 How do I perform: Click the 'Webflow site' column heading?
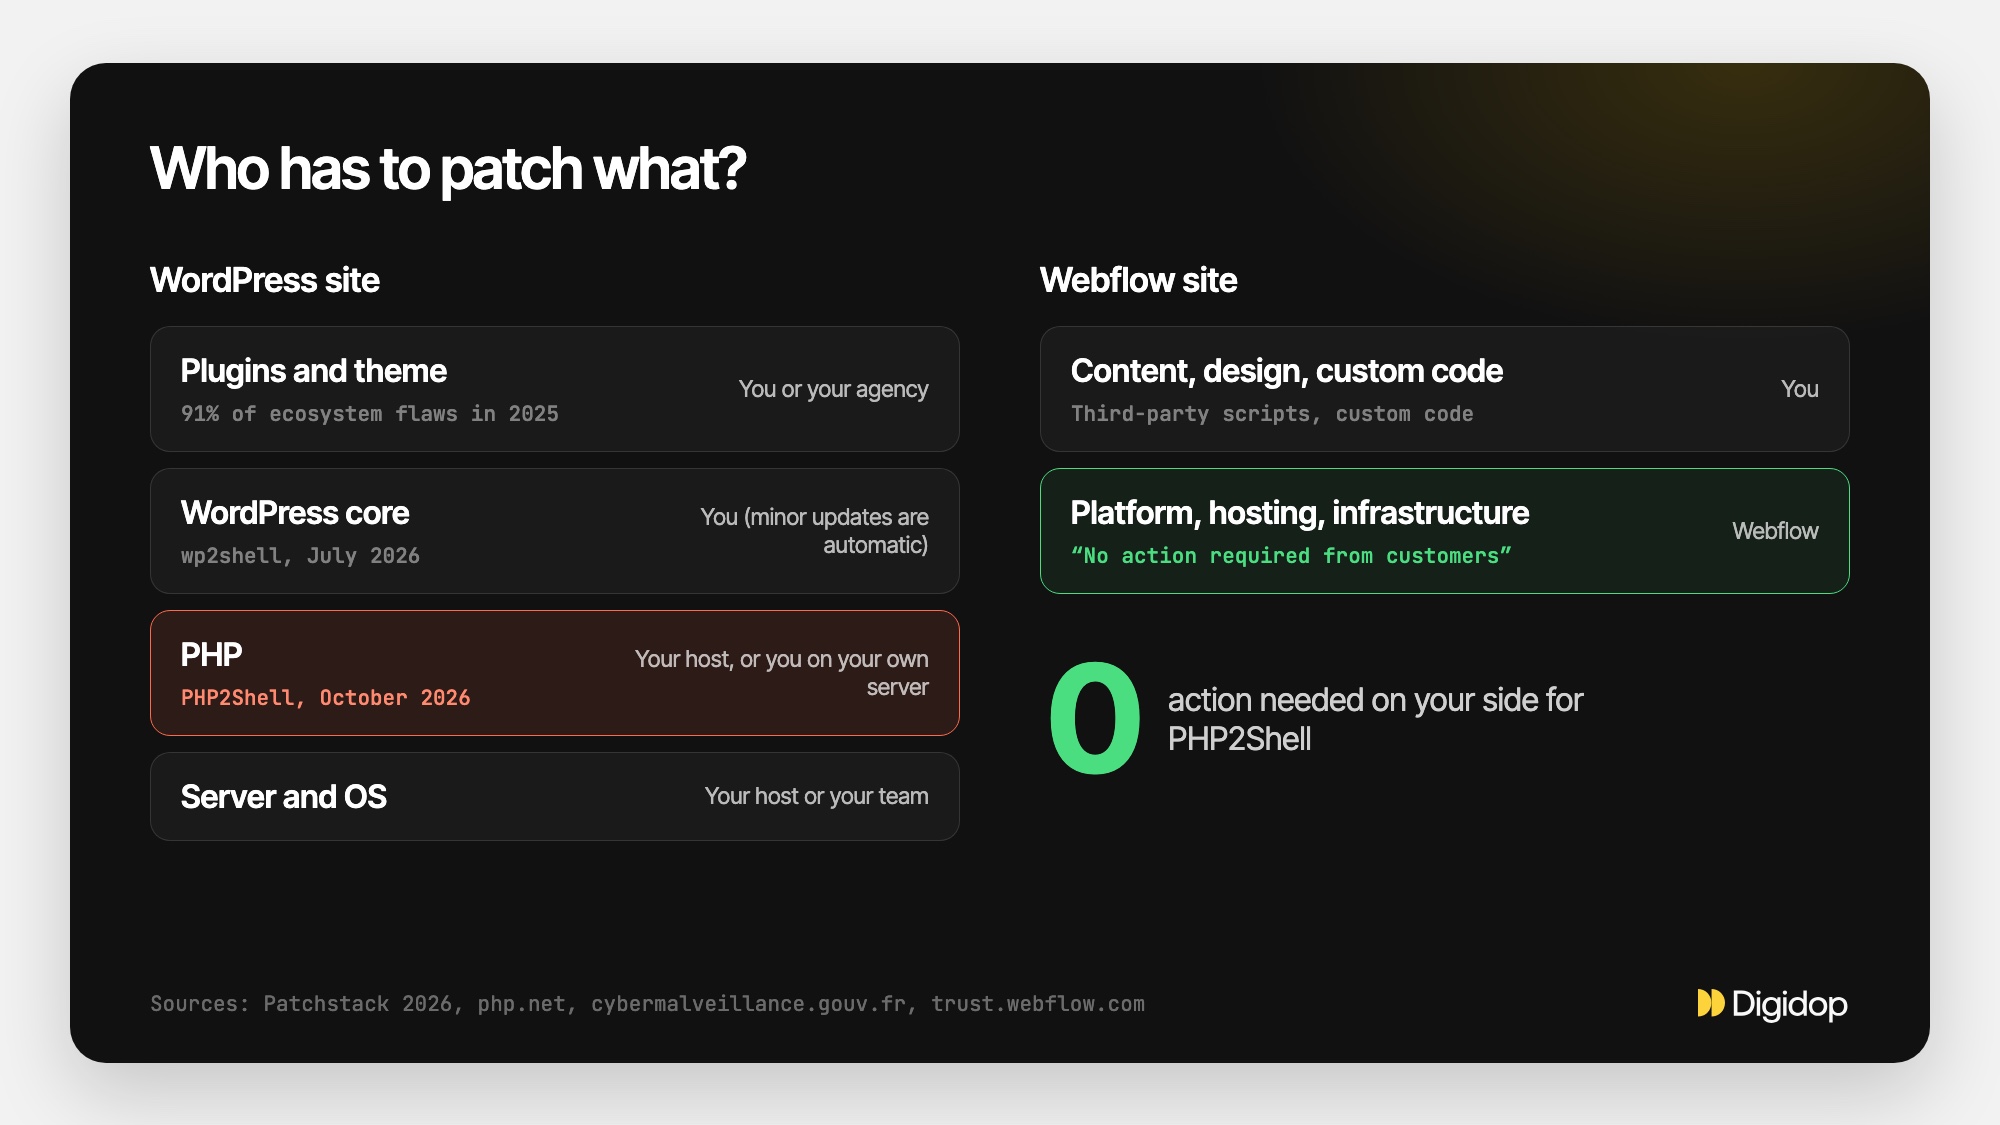tap(1138, 280)
